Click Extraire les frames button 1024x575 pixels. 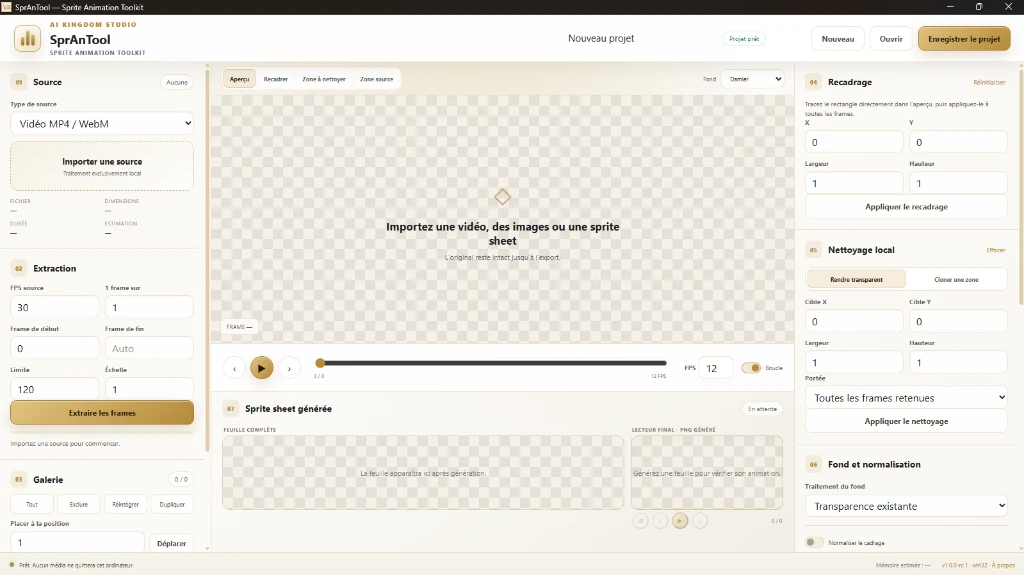(102, 413)
